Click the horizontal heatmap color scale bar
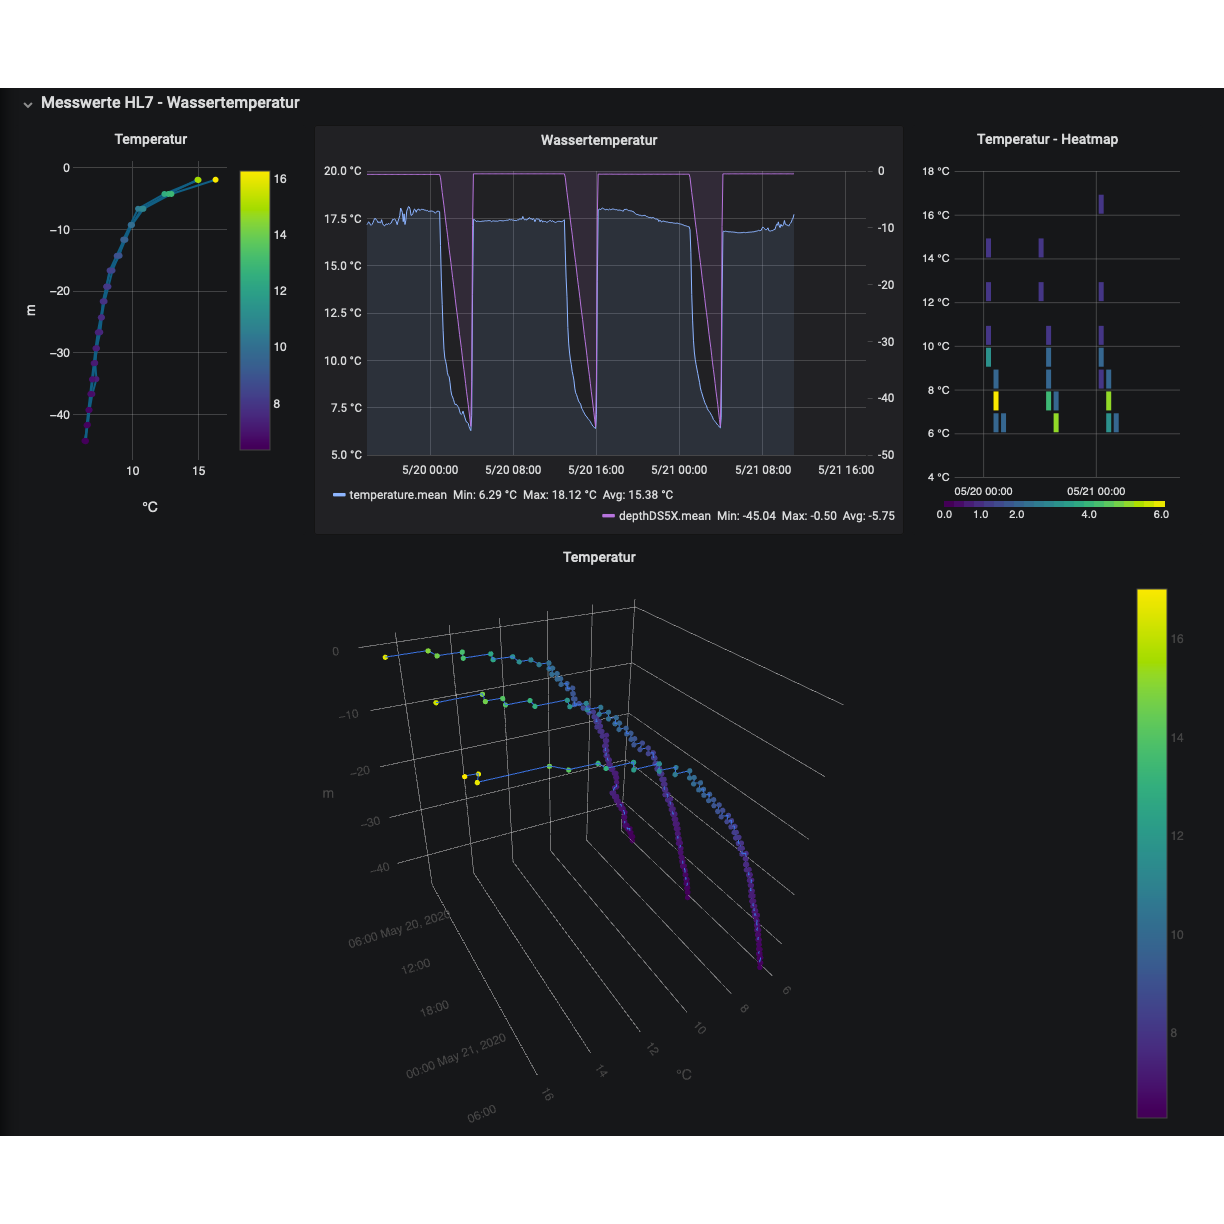Image resolution: width=1224 pixels, height=1224 pixels. (1054, 504)
